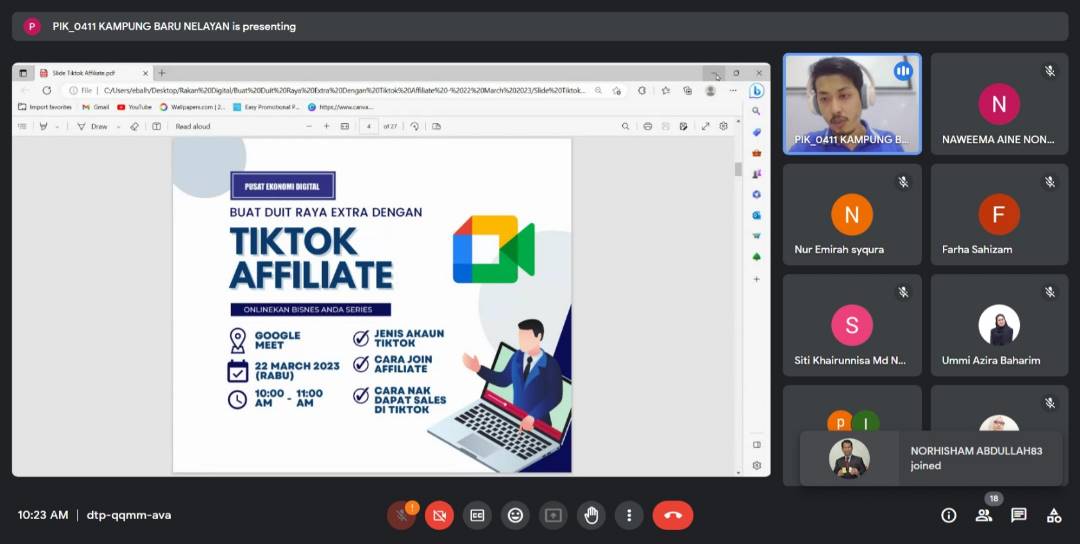This screenshot has width=1080, height=544.
Task: Select the Draw tool in PDF toolbar
Action: [92, 126]
